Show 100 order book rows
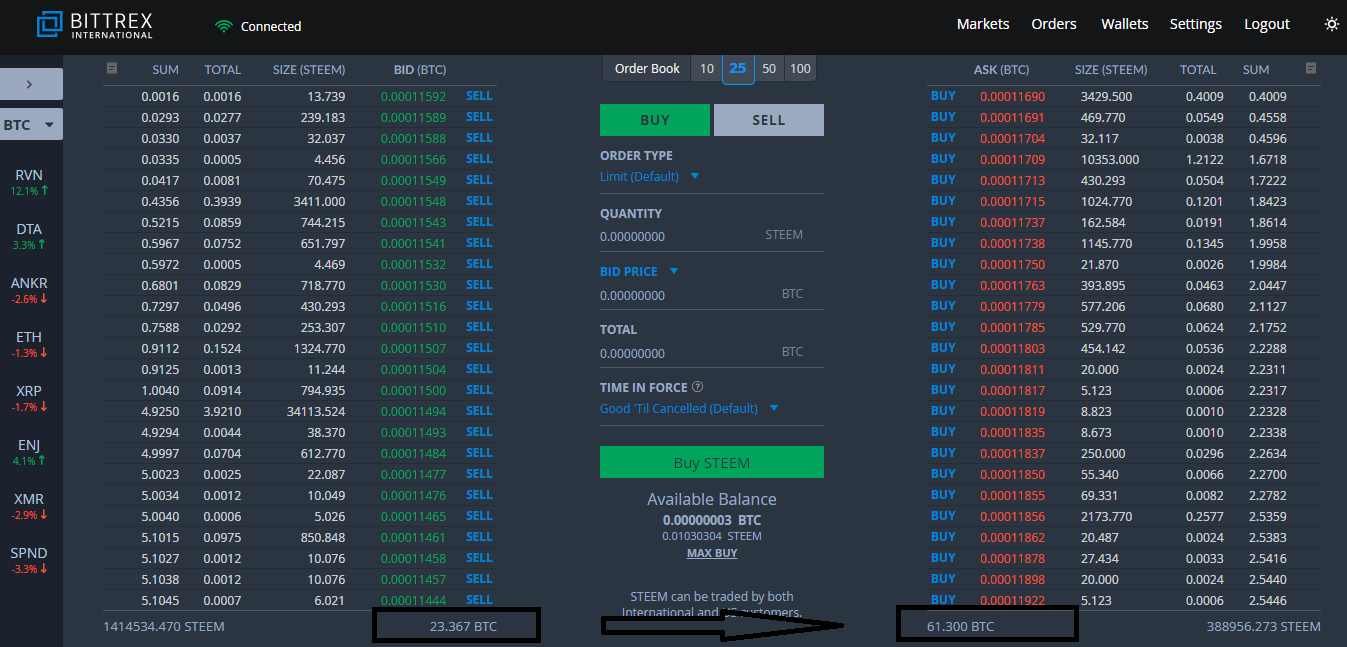 click(800, 68)
